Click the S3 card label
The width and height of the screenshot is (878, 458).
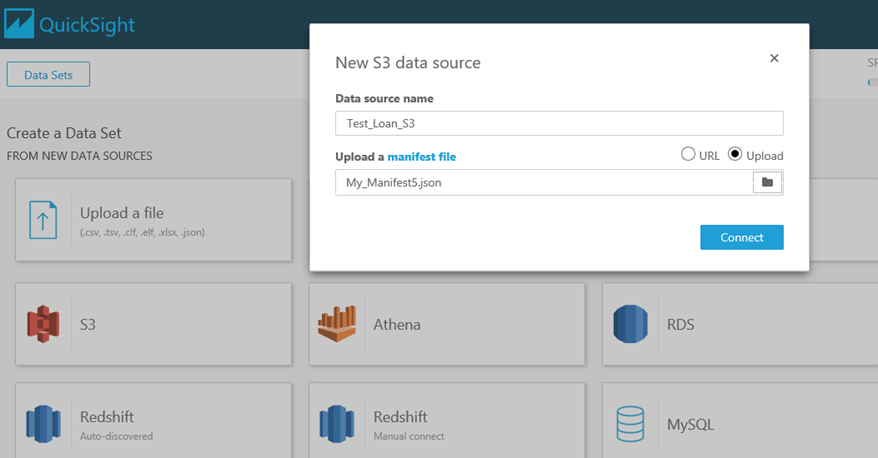click(x=87, y=325)
